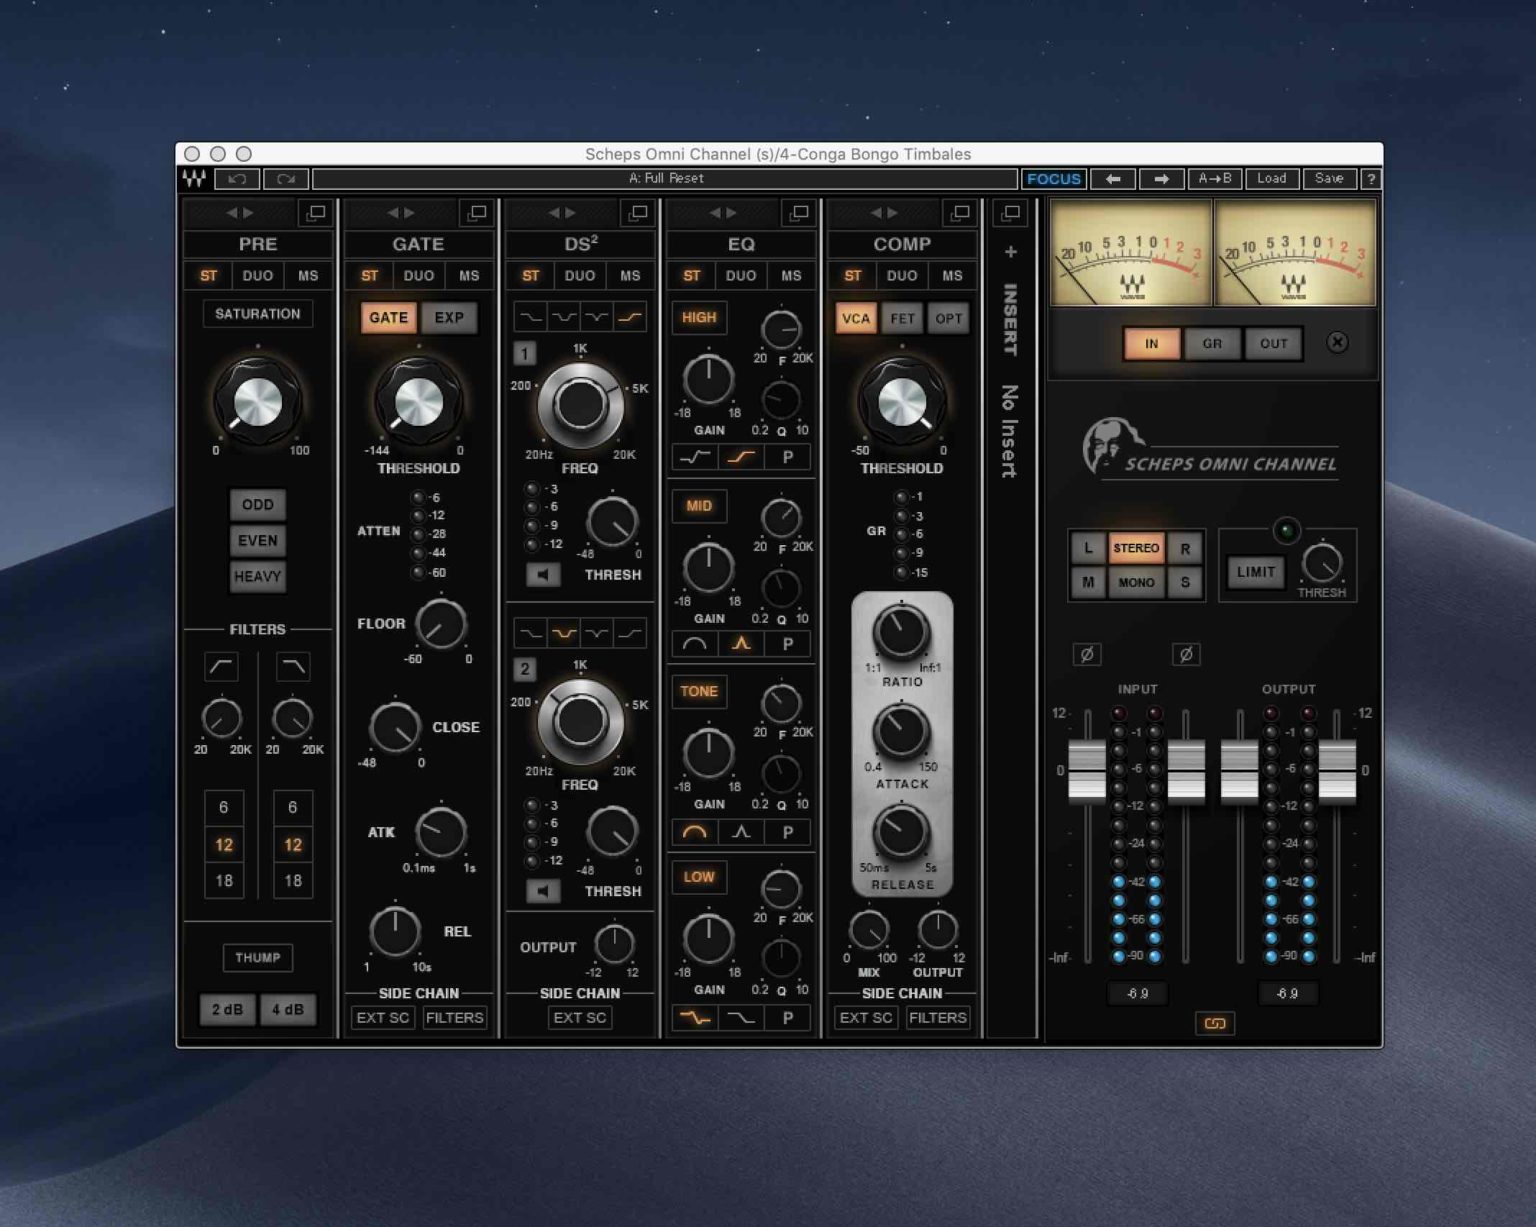
Task: Toggle the LIMIT button
Action: [x=1255, y=572]
